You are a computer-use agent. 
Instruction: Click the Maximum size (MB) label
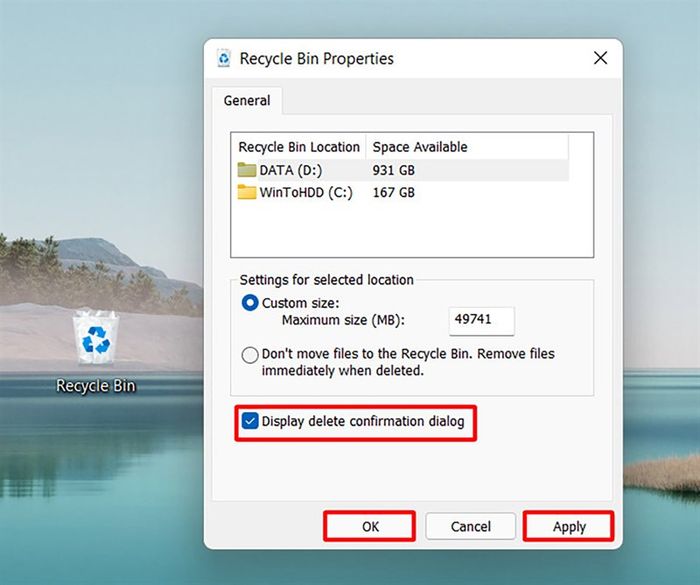[343, 320]
